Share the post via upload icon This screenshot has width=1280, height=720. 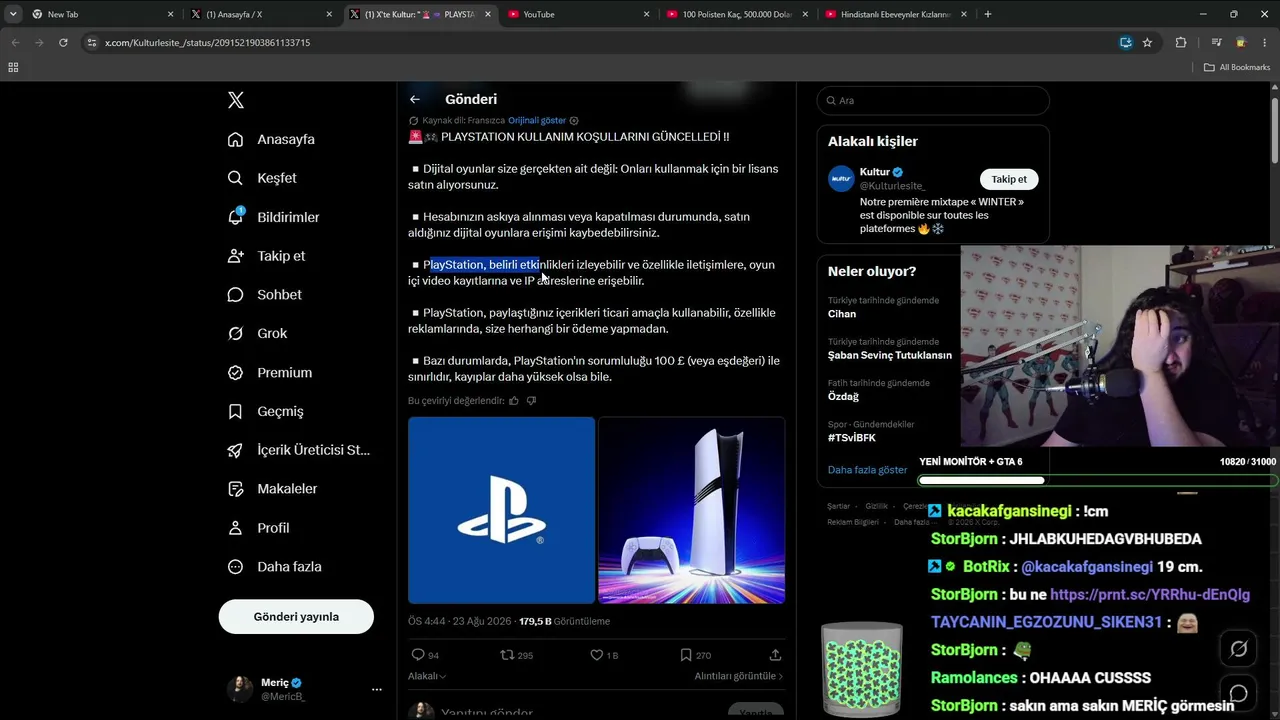(775, 655)
